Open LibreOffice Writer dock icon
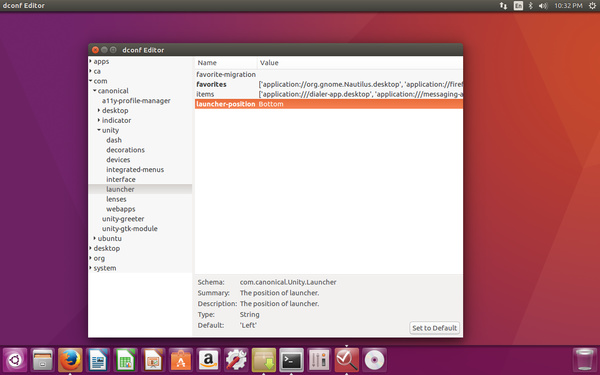The width and height of the screenshot is (600, 375). coord(98,360)
